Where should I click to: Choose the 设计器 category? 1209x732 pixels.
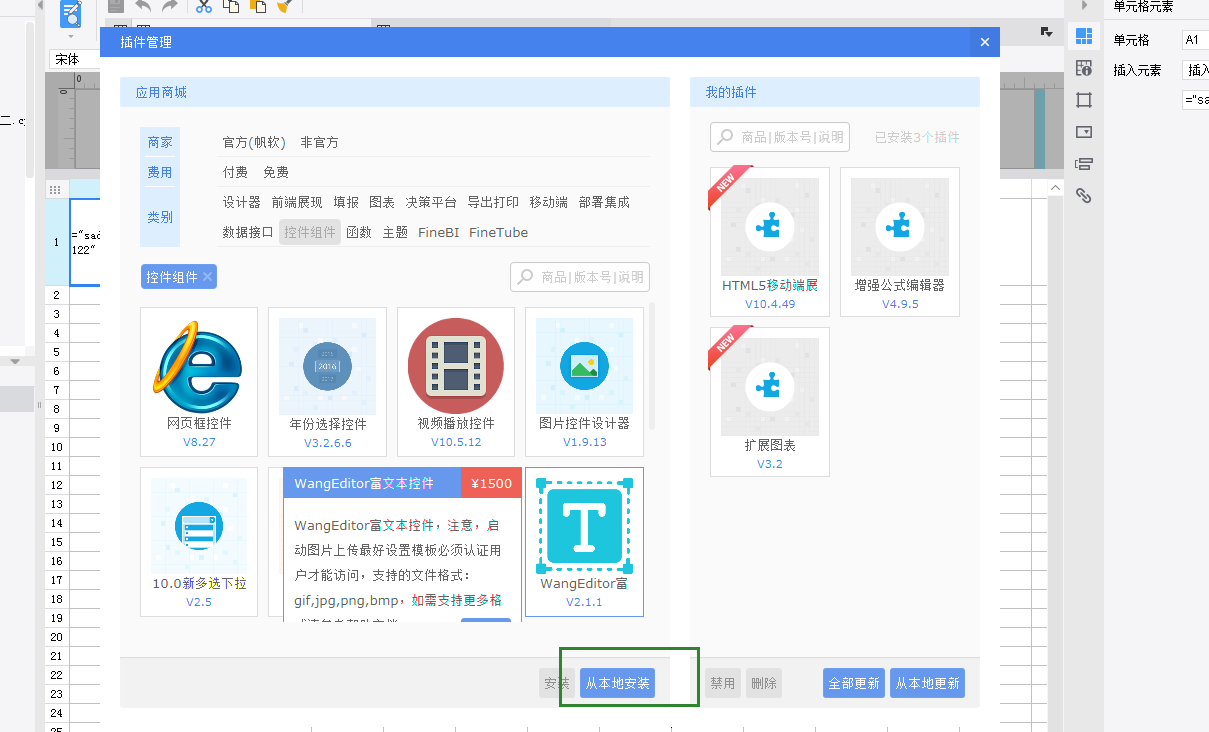(242, 202)
